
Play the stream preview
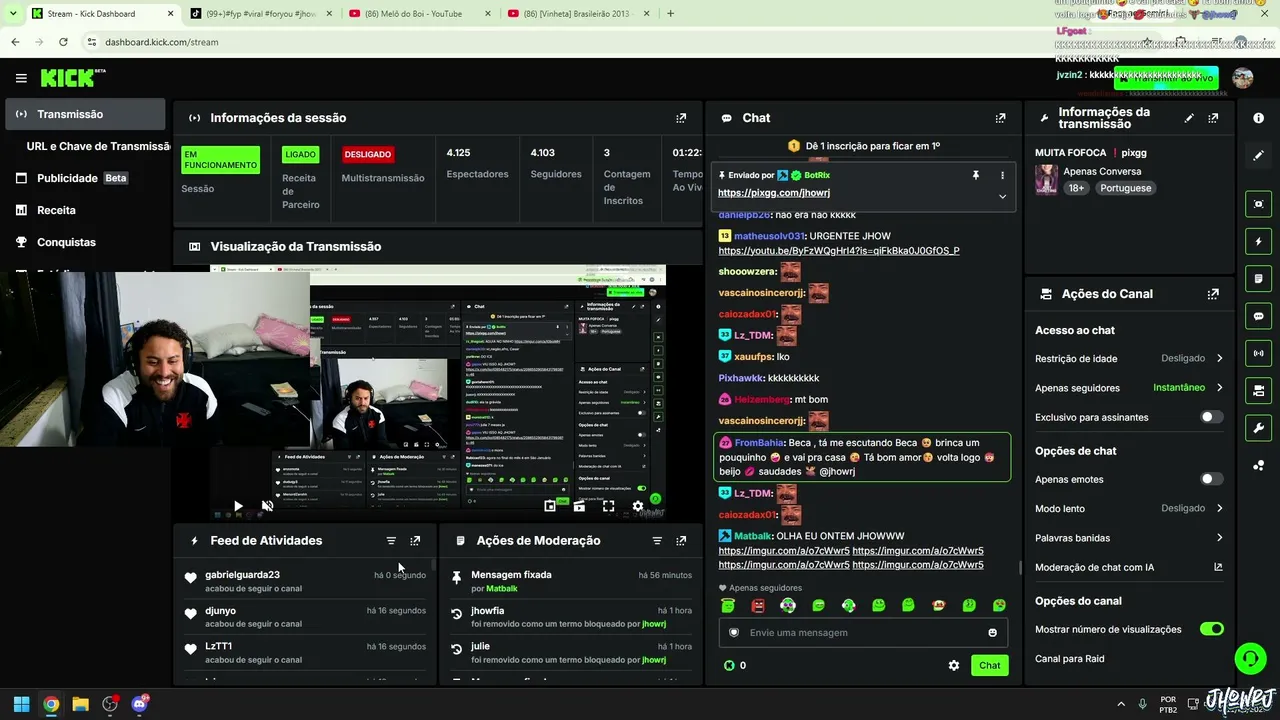coord(238,506)
